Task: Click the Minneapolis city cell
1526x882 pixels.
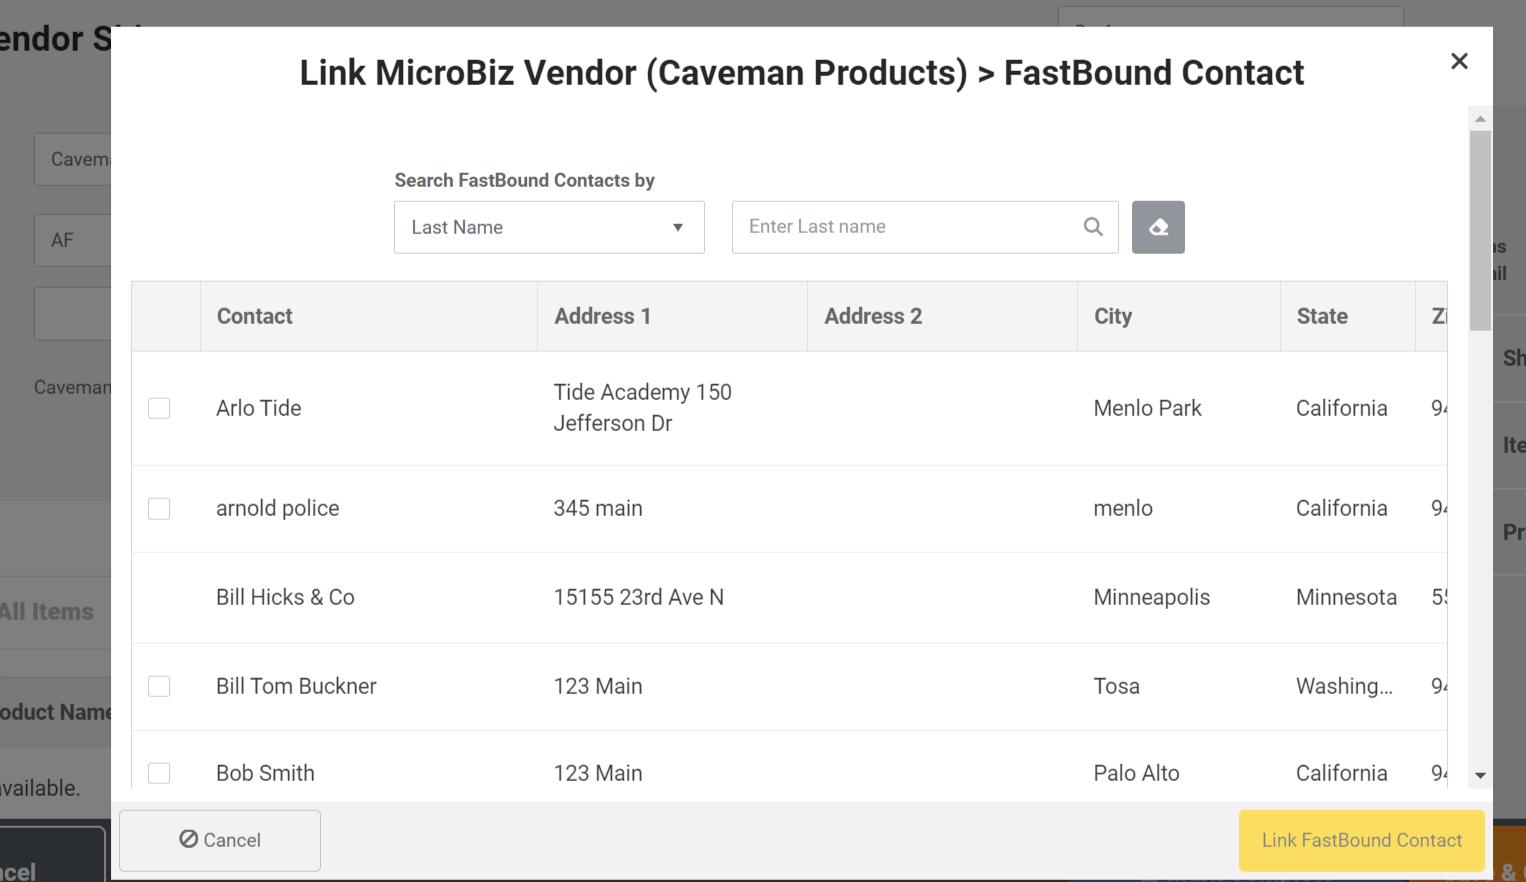Action: coord(1152,597)
